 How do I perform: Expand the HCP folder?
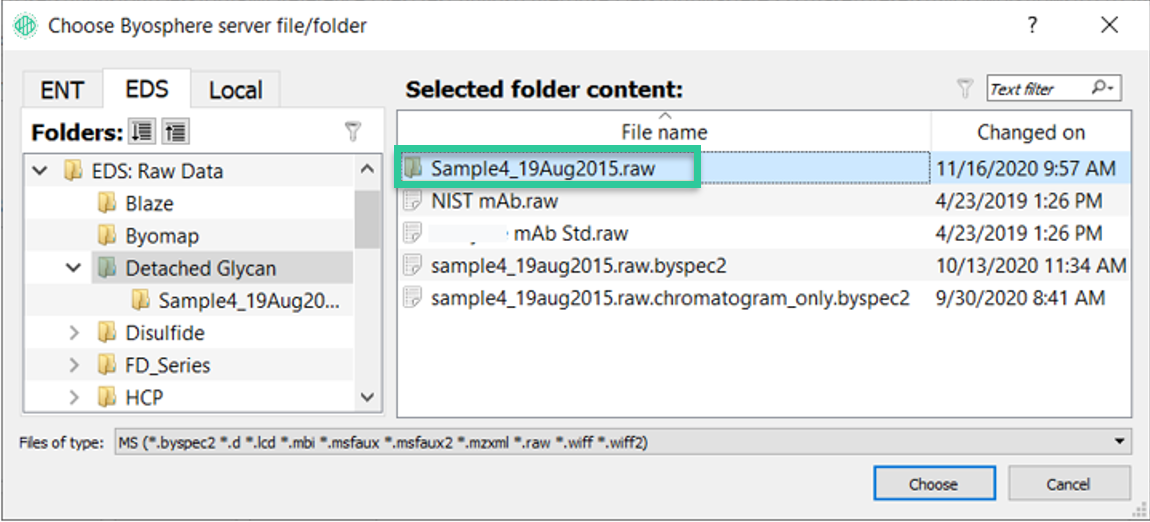(x=73, y=397)
